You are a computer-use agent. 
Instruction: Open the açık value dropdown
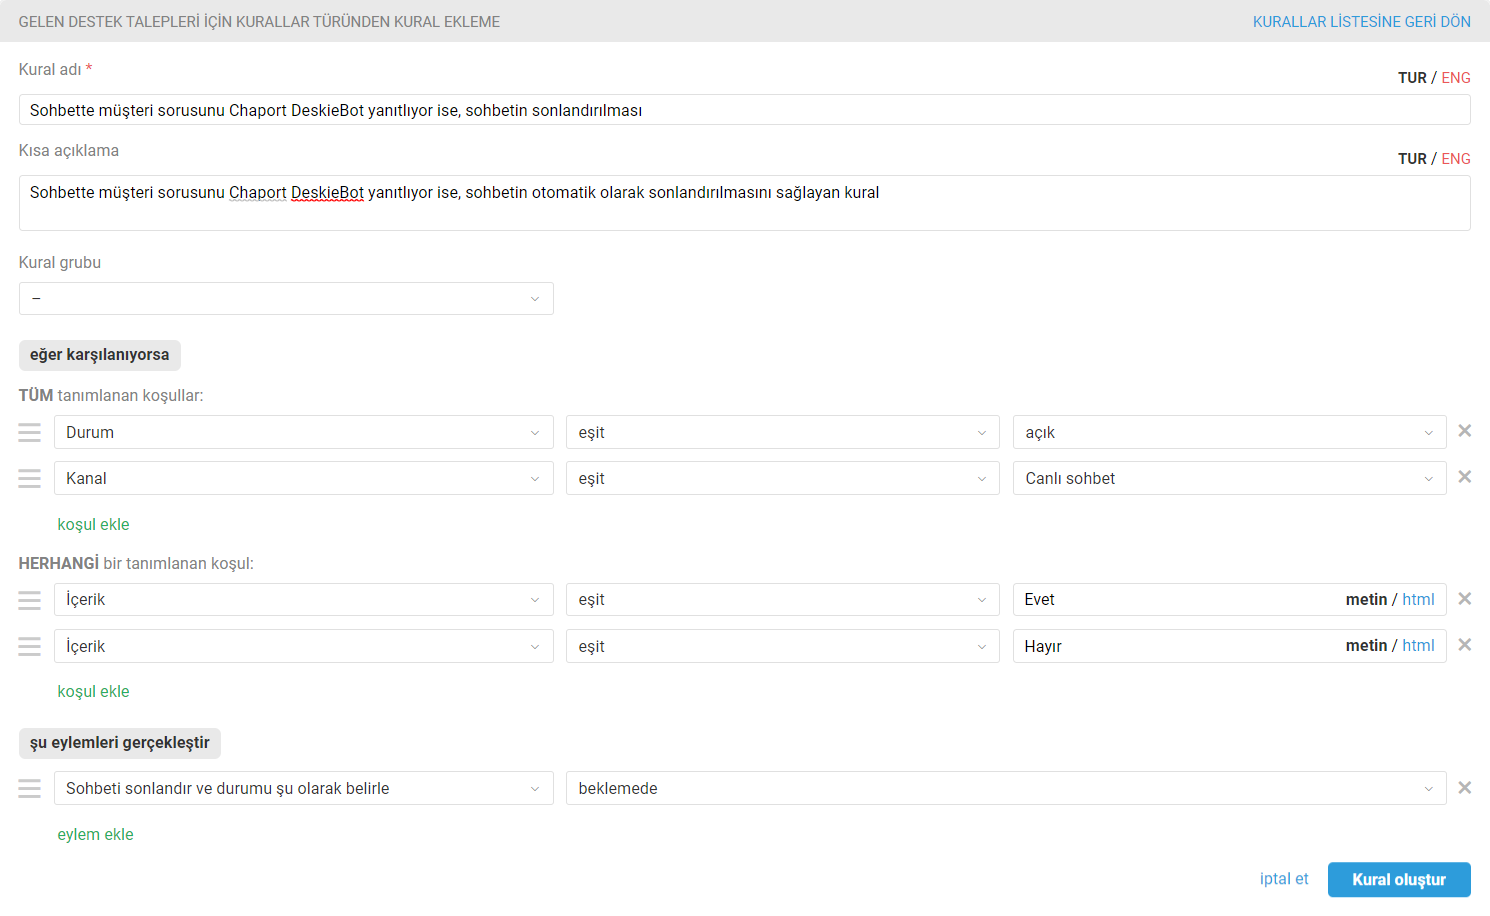tap(1230, 432)
